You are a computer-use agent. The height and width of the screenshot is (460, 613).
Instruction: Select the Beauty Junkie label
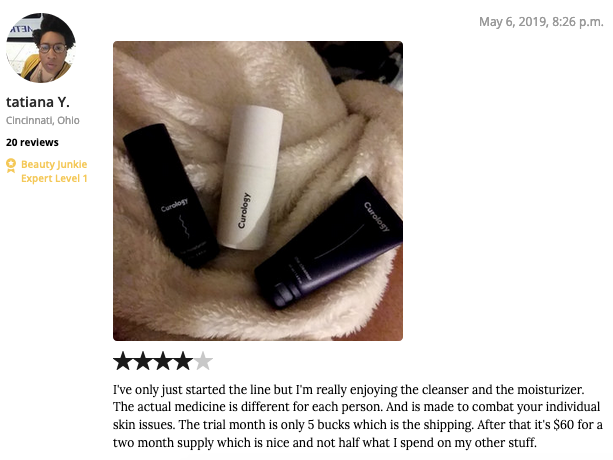(54, 164)
